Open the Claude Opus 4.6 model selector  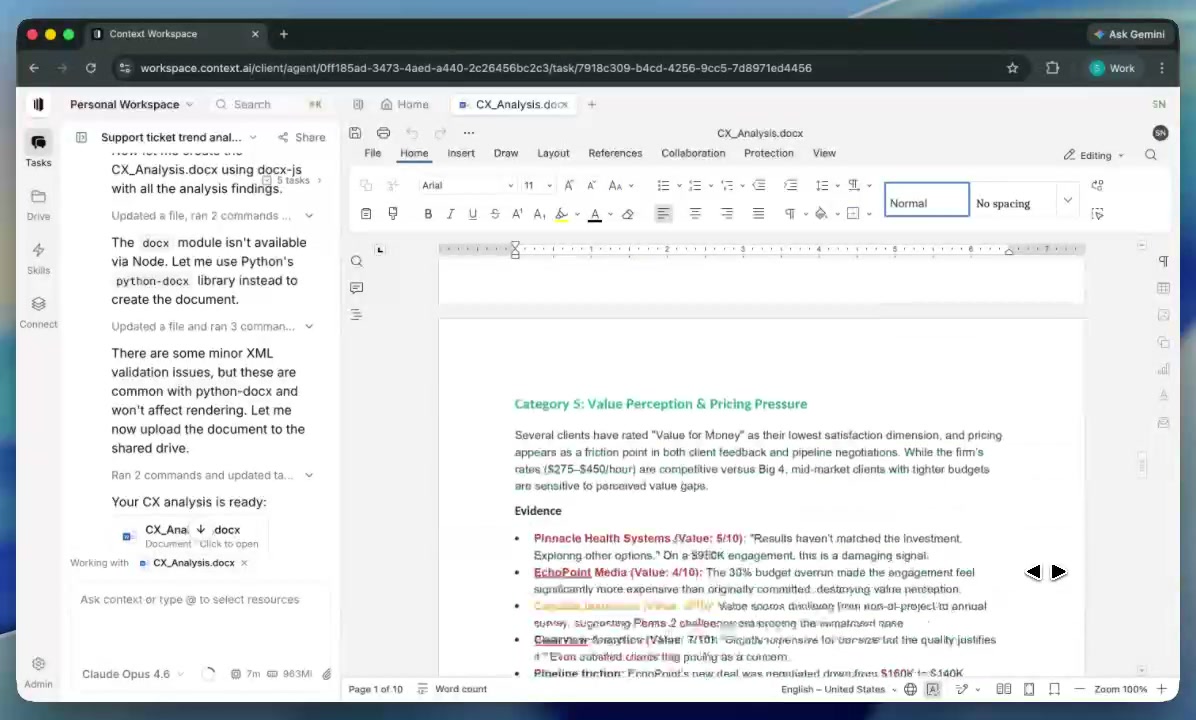133,674
